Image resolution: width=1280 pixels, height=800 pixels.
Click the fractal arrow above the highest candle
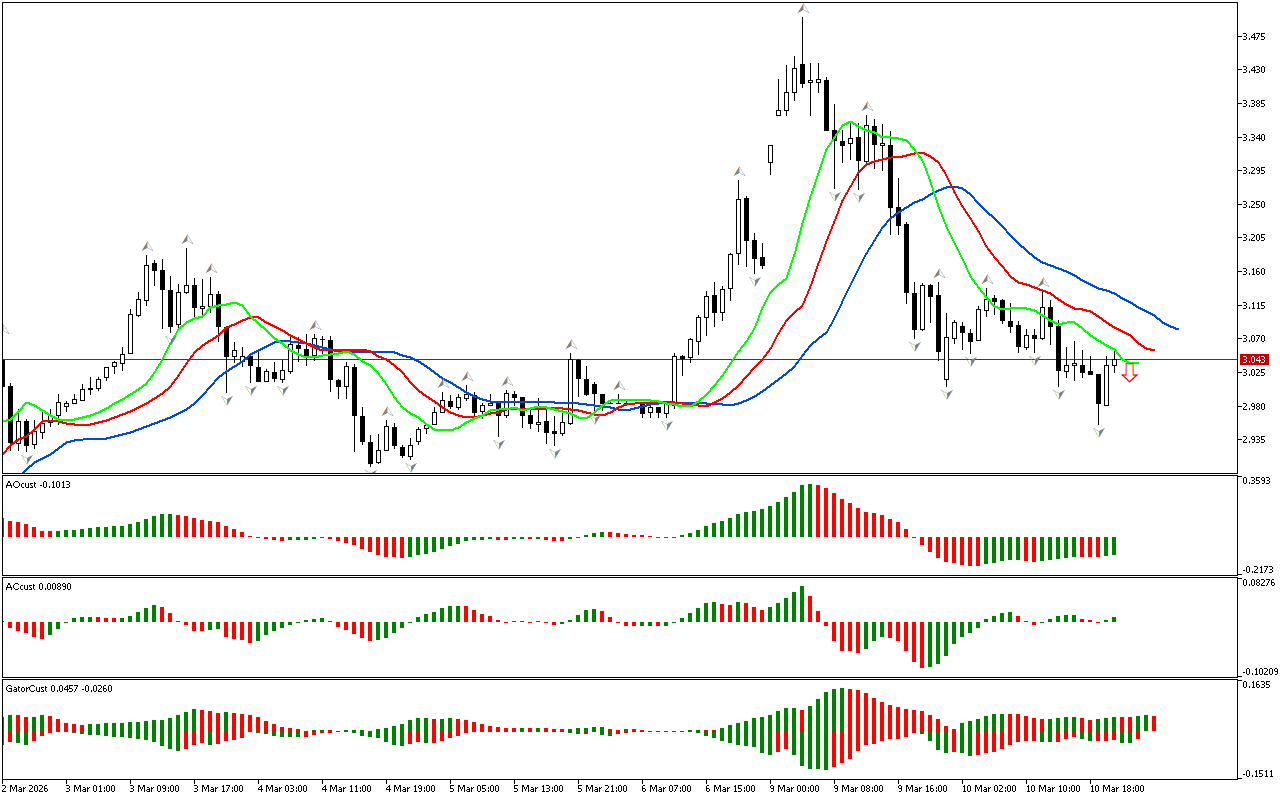pos(803,9)
